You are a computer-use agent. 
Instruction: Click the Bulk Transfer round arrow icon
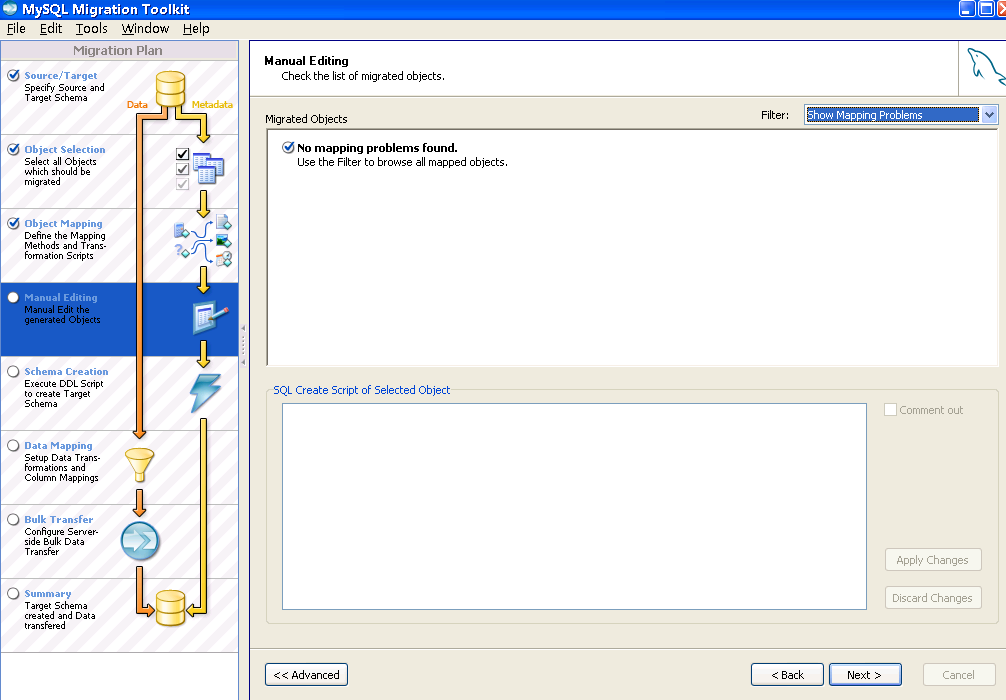[x=140, y=541]
